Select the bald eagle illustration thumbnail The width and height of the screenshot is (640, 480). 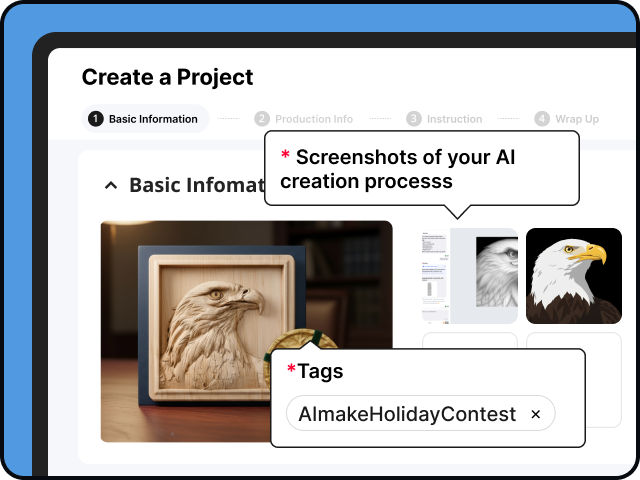(574, 276)
